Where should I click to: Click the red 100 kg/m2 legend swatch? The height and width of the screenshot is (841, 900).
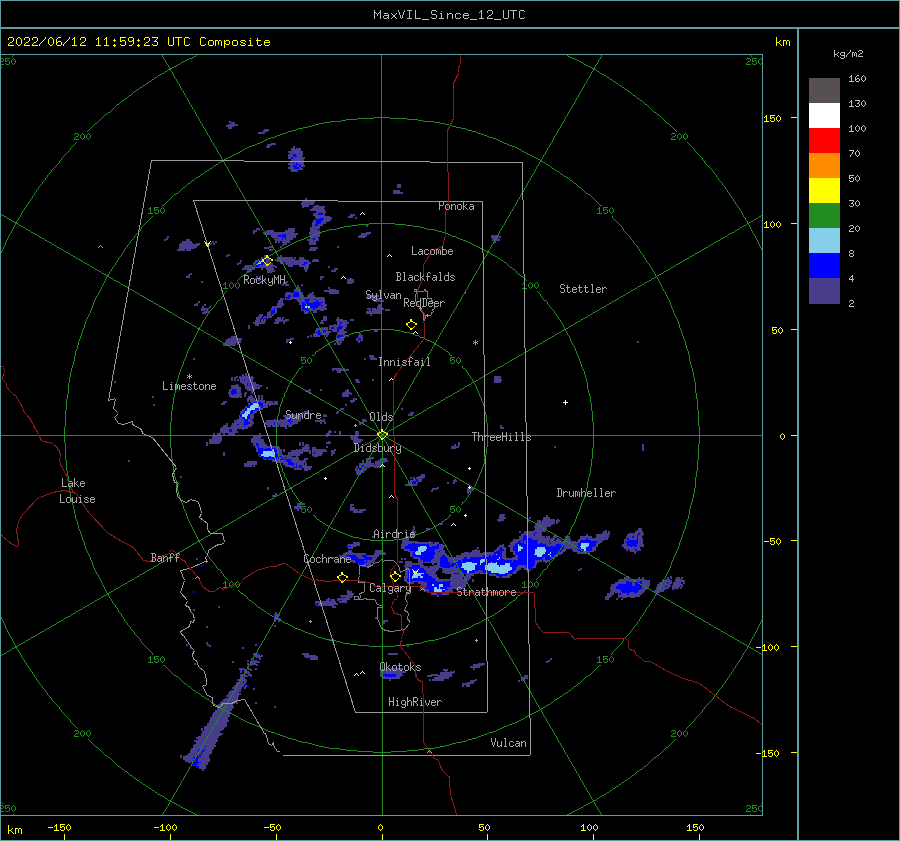(x=824, y=141)
